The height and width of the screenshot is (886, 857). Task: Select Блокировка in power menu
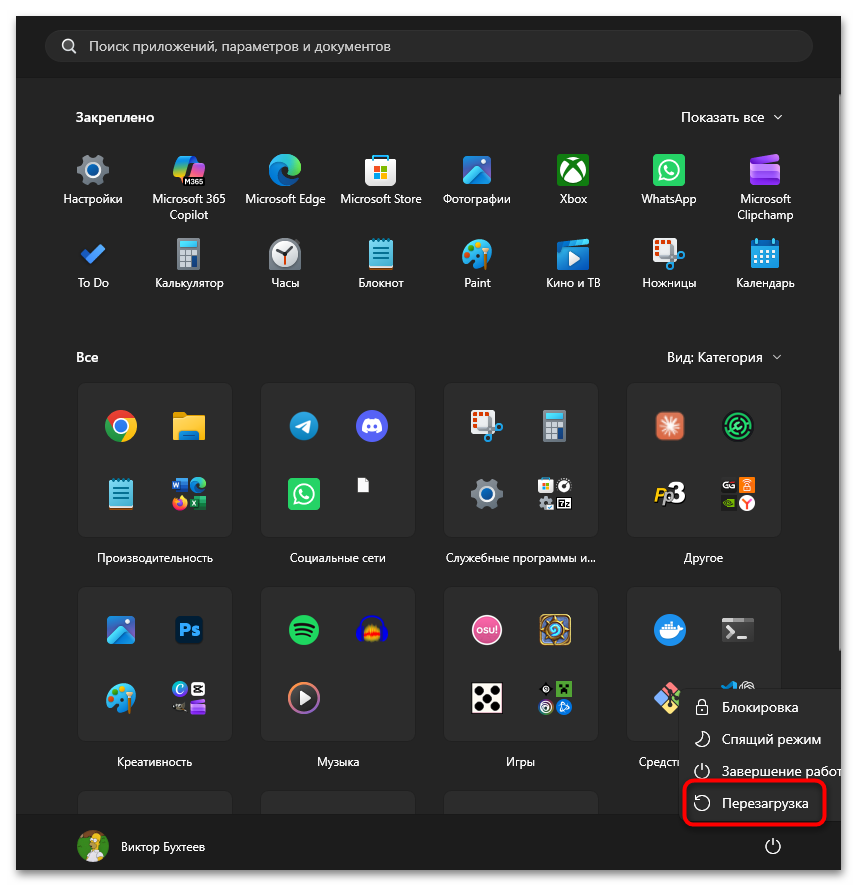click(x=759, y=707)
